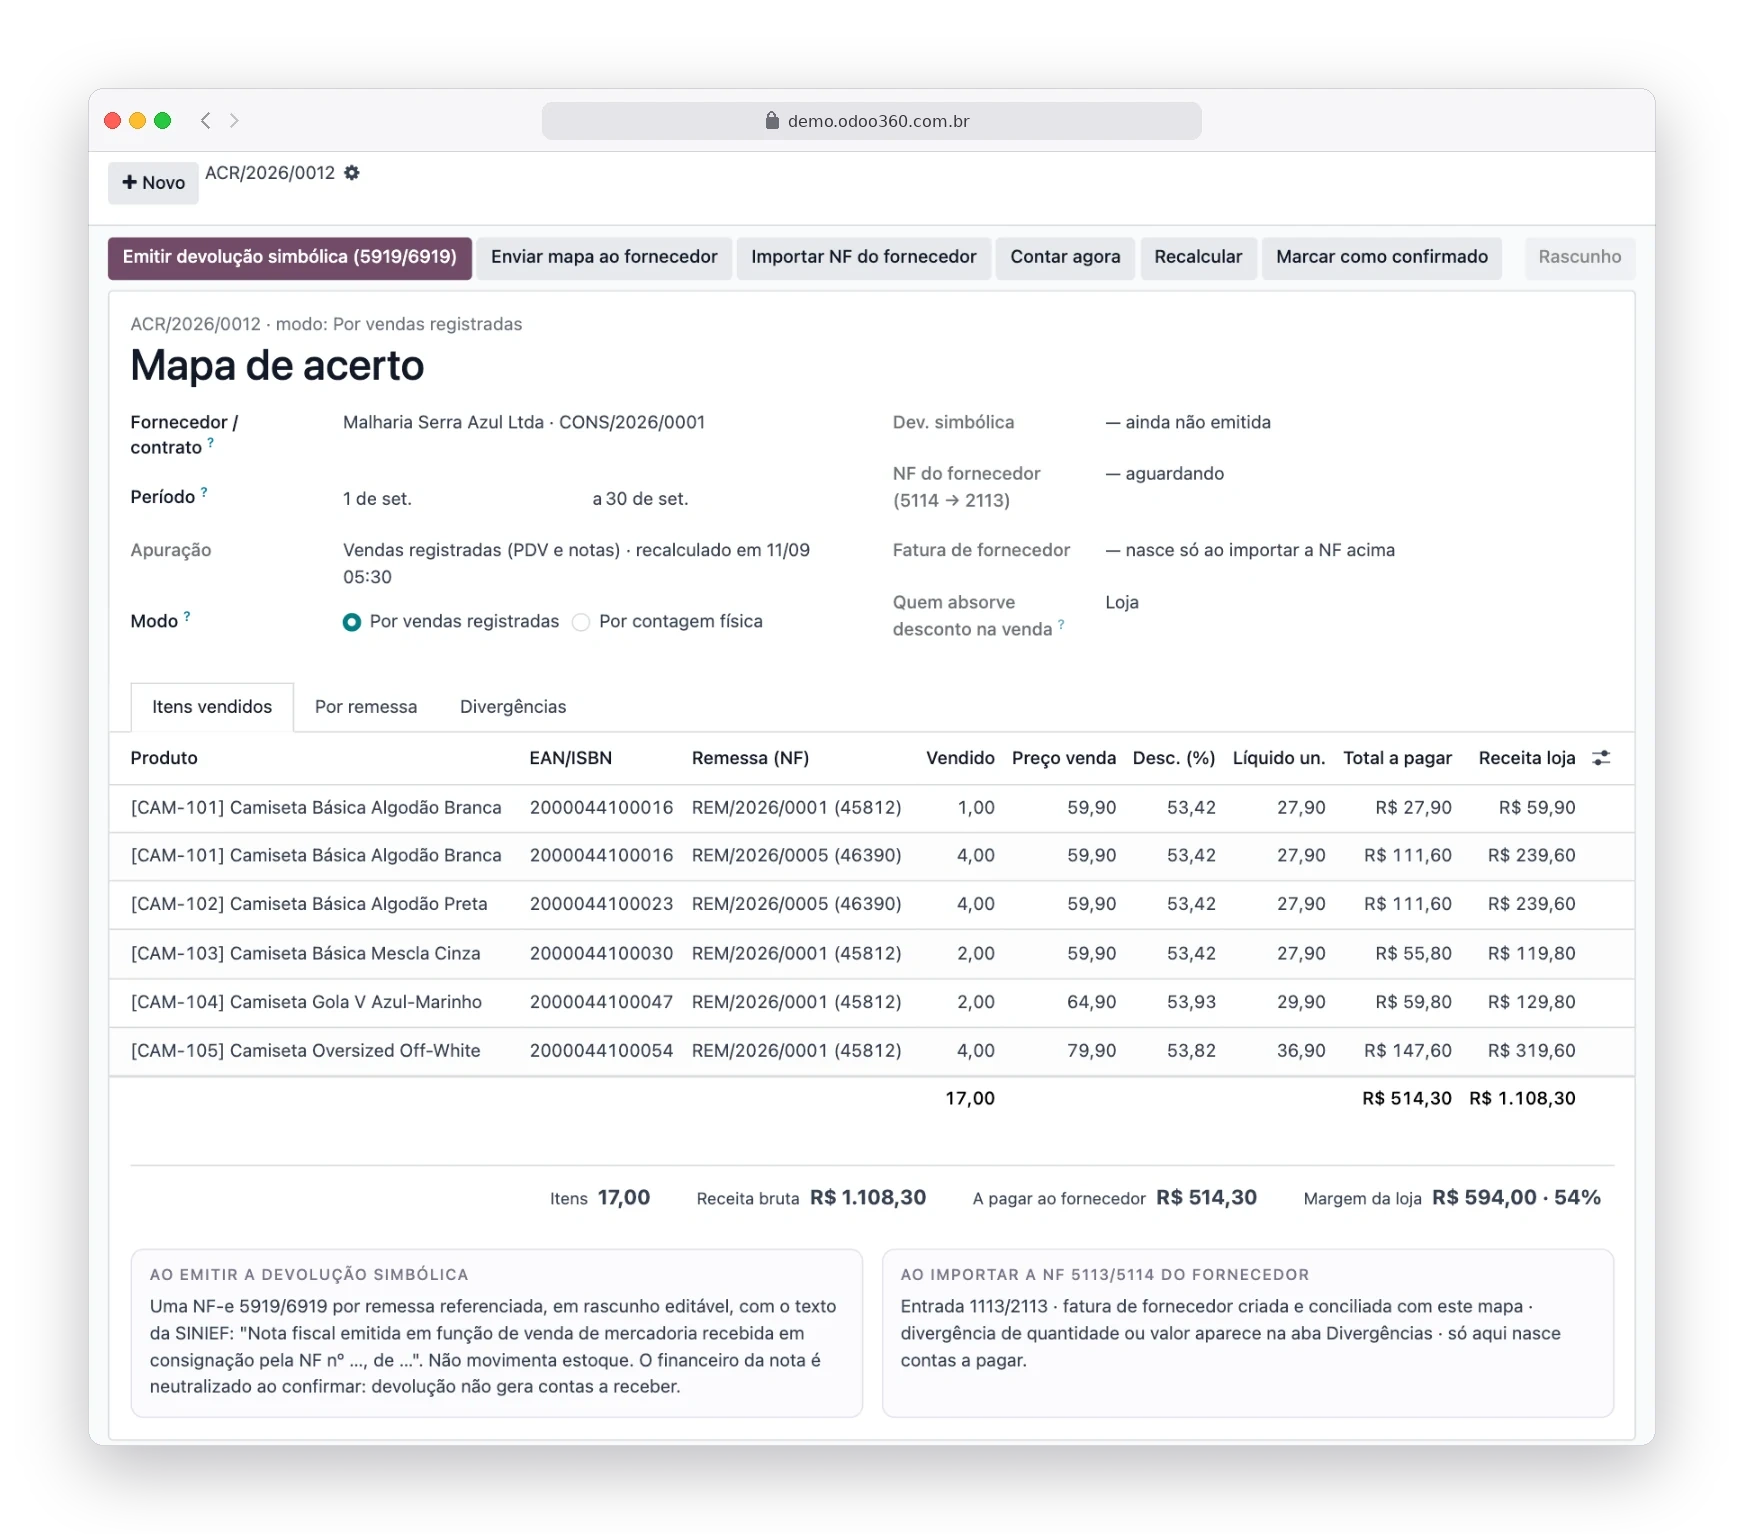Click the Recalcular button
Image resolution: width=1744 pixels, height=1534 pixels.
[x=1198, y=258]
